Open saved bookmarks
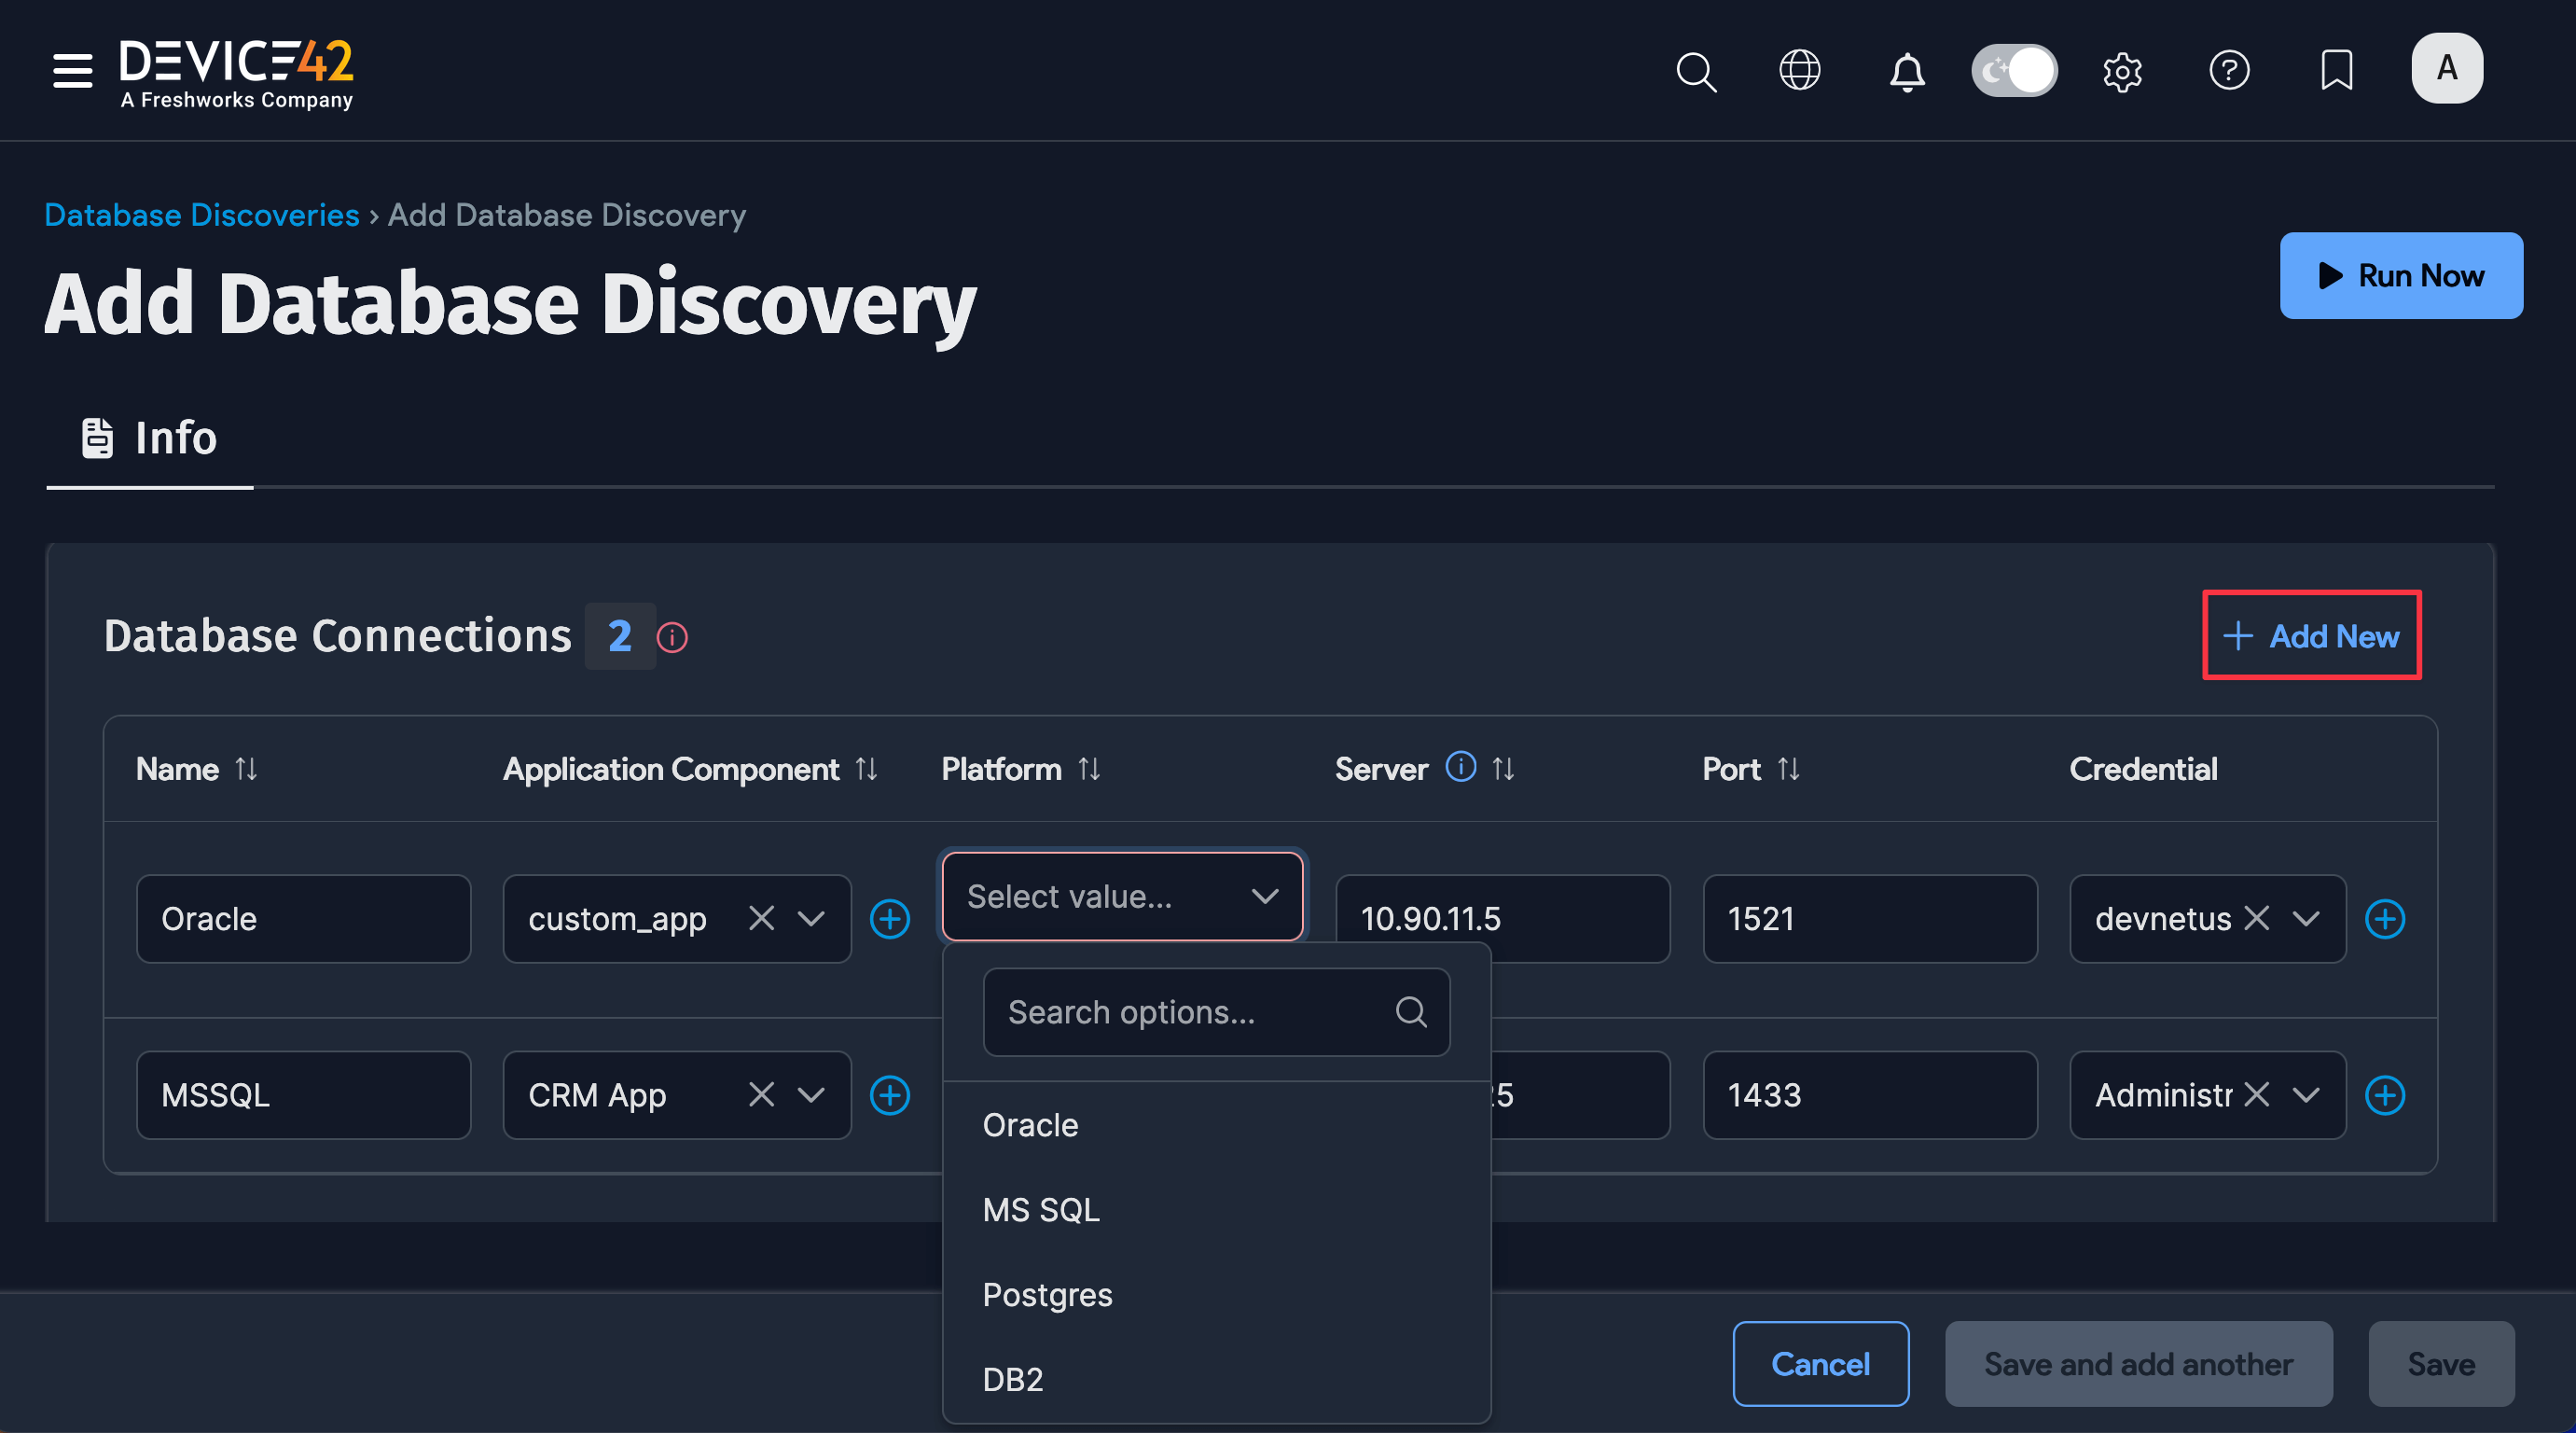This screenshot has height=1433, width=2576. click(x=2337, y=71)
